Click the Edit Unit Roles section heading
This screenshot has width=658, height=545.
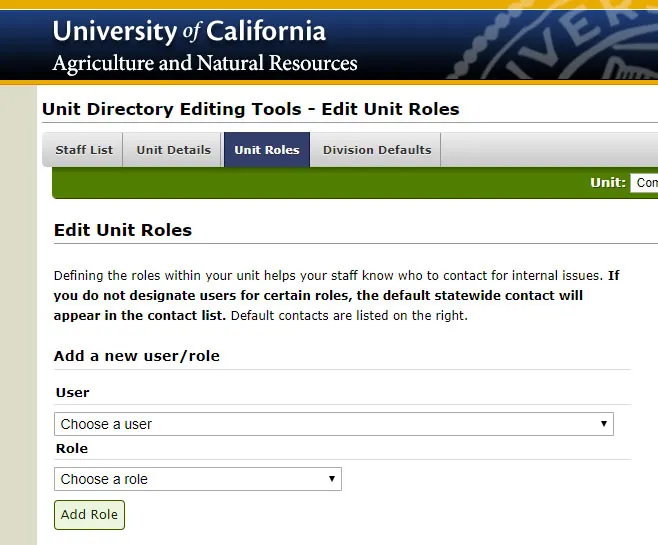(x=123, y=230)
